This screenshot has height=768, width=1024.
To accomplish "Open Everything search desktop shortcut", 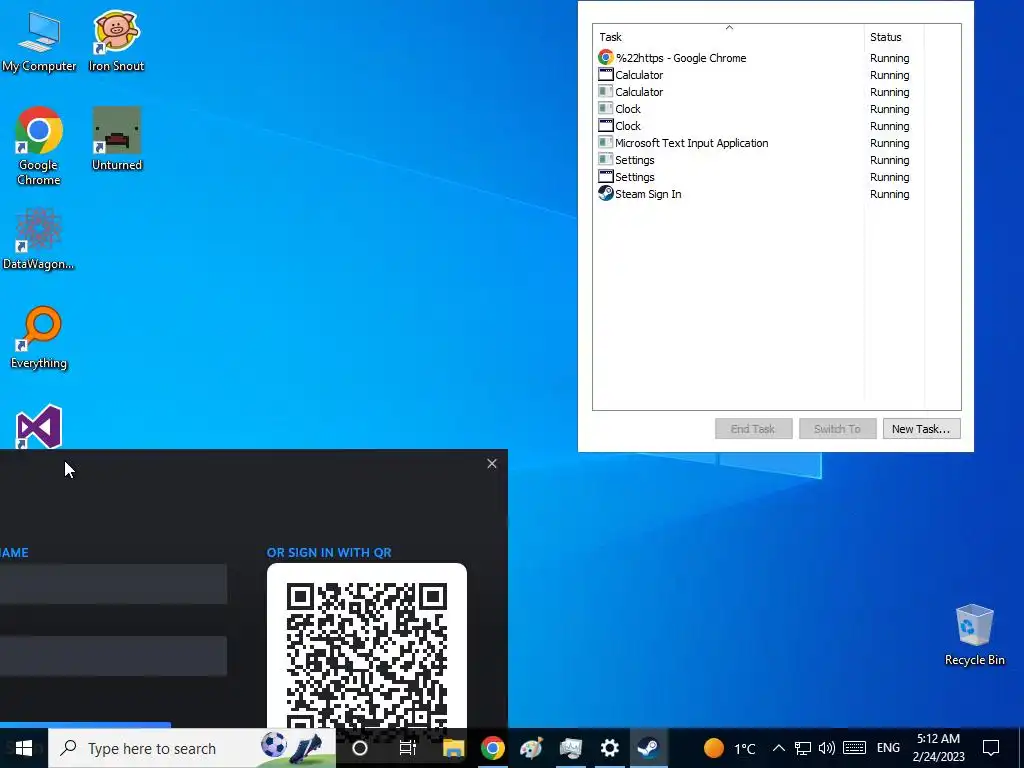I will [x=39, y=338].
